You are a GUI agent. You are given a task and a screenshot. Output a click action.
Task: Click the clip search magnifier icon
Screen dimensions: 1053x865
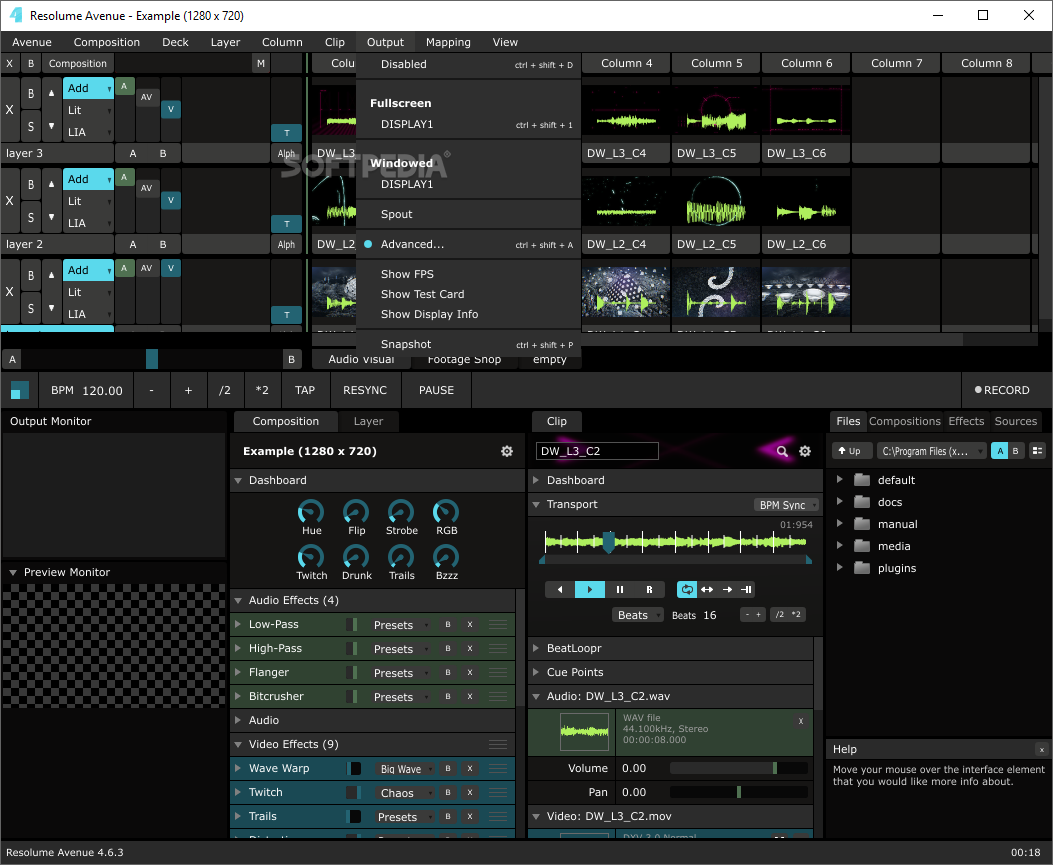click(782, 451)
